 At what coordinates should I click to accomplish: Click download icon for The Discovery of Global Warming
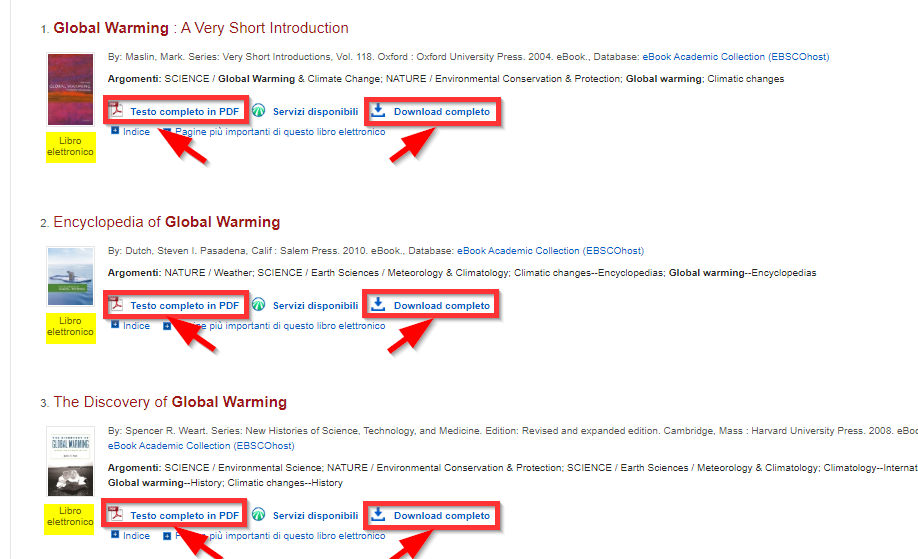(378, 515)
